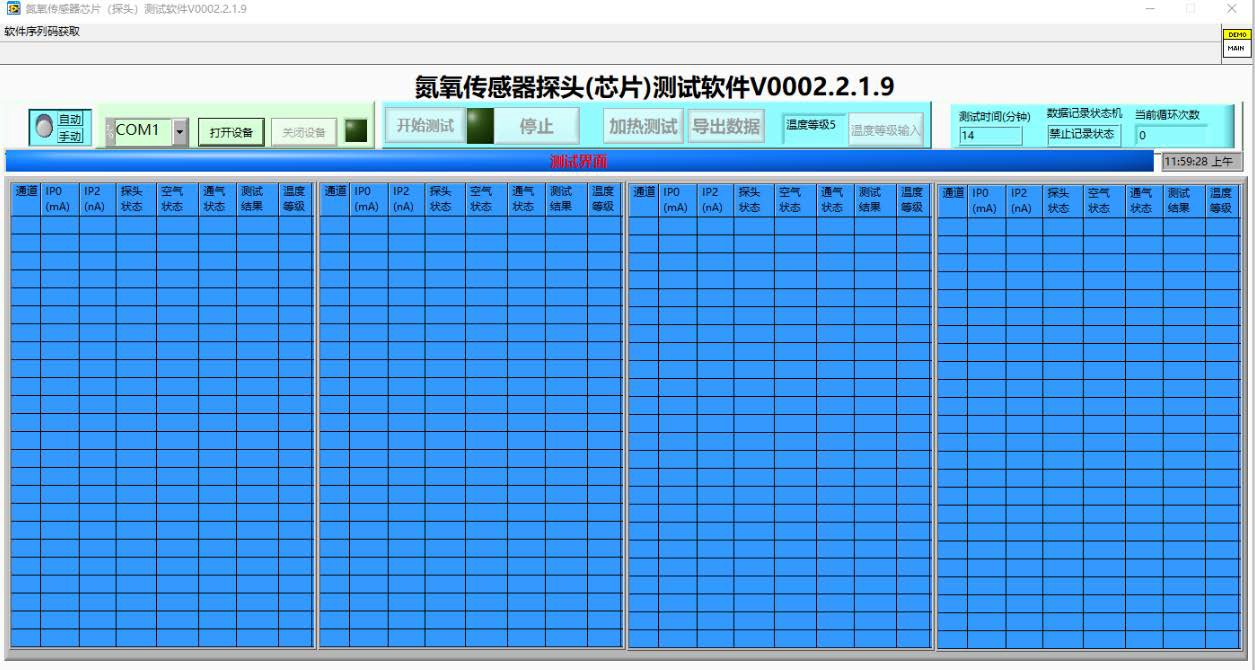Viewport: 1255px width, 670px height.
Task: Click the 导出数据 export button
Action: 727,127
